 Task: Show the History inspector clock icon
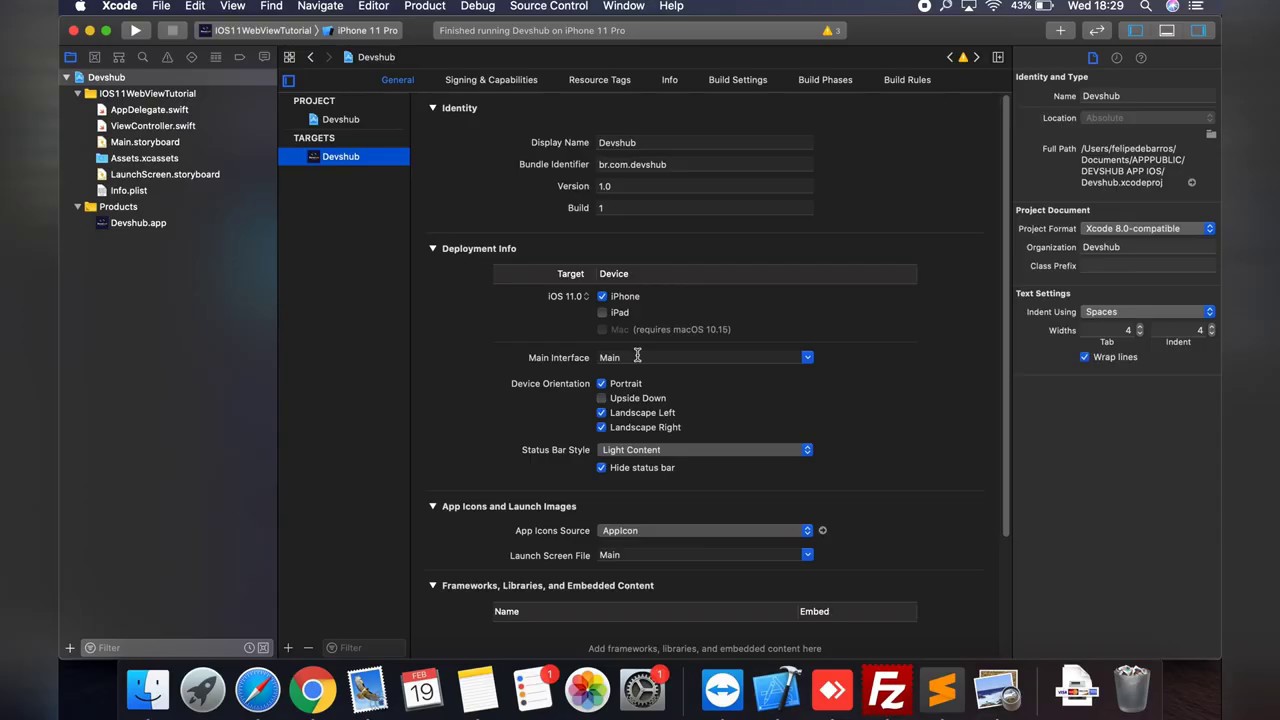pos(1117,58)
